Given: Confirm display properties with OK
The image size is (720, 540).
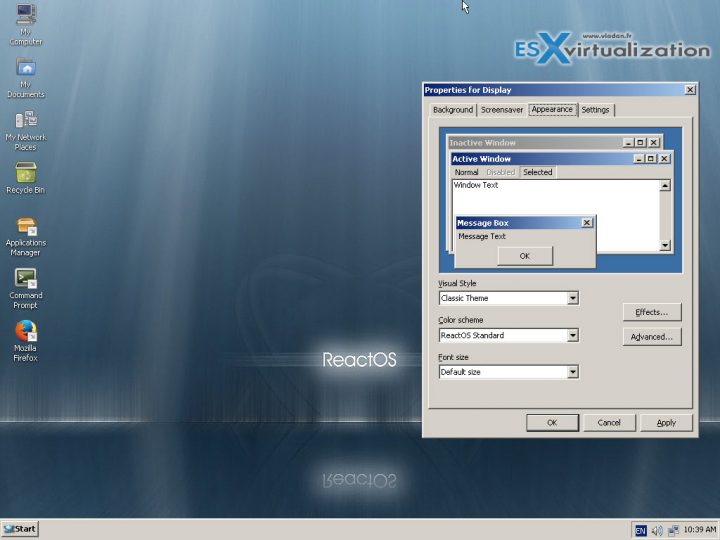Looking at the screenshot, I should [552, 422].
